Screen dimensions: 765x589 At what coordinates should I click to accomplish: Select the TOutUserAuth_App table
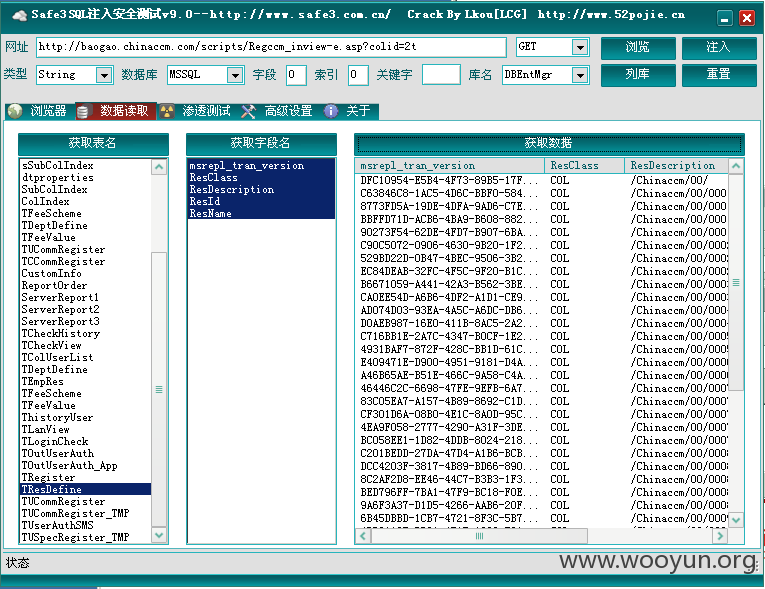tap(85, 466)
